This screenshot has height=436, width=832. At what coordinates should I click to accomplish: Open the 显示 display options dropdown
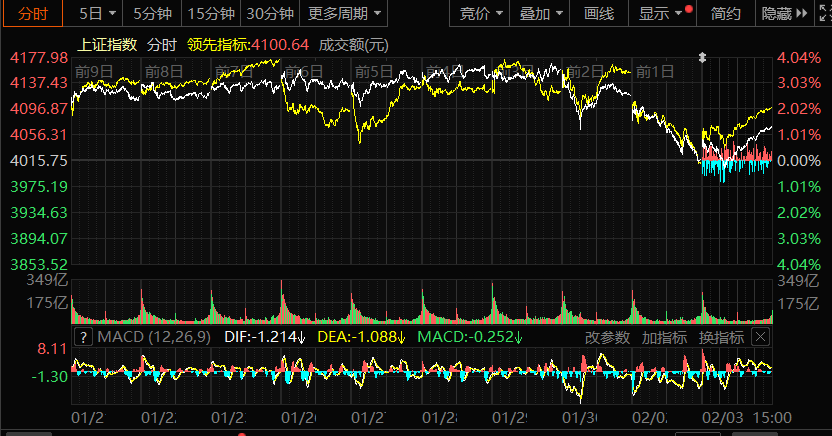pyautogui.click(x=661, y=13)
